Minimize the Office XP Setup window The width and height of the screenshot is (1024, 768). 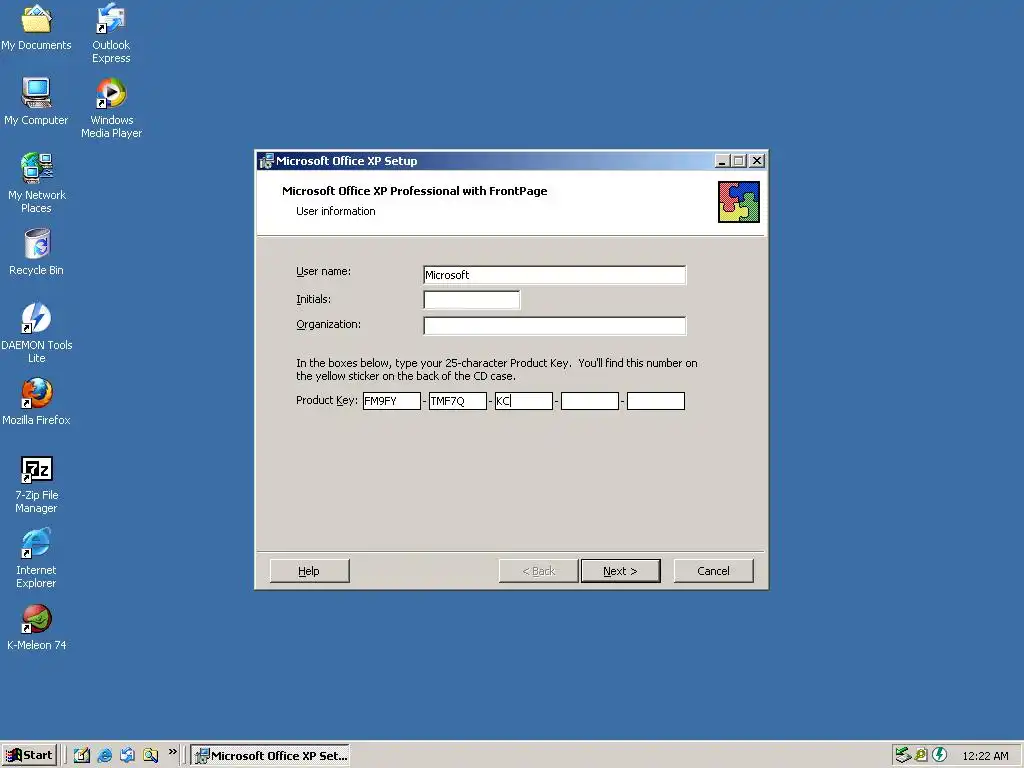pos(722,161)
